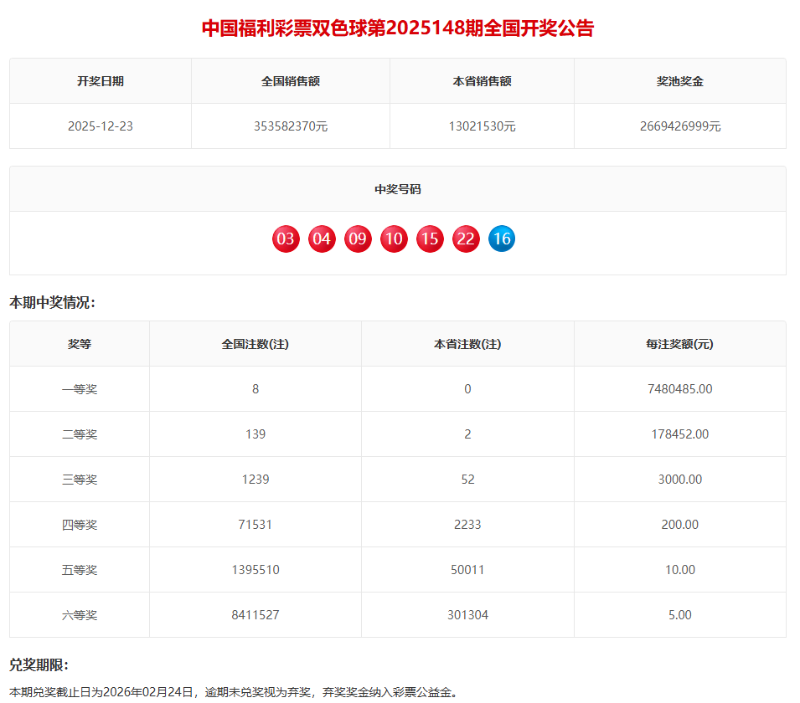Click the red ball numbered 15
The image size is (800, 703).
coord(430,239)
